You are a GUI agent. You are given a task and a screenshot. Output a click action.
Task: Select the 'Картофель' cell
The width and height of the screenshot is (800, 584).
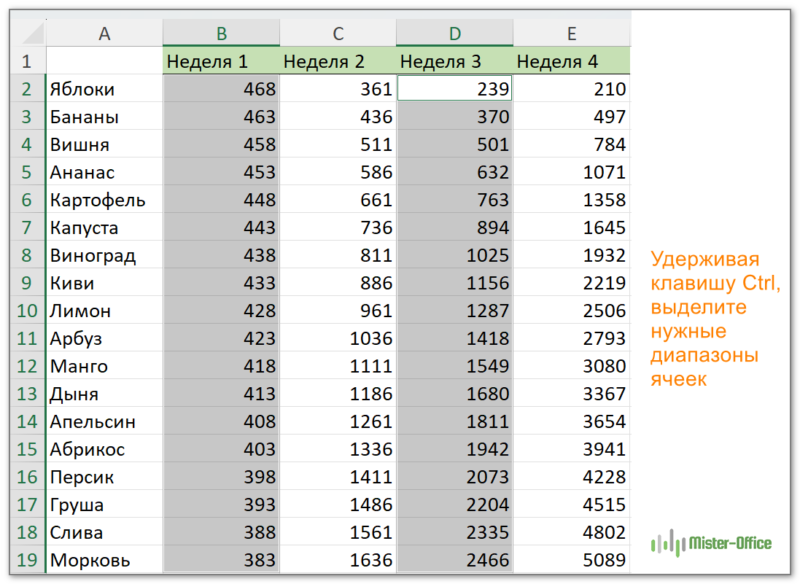click(x=104, y=200)
